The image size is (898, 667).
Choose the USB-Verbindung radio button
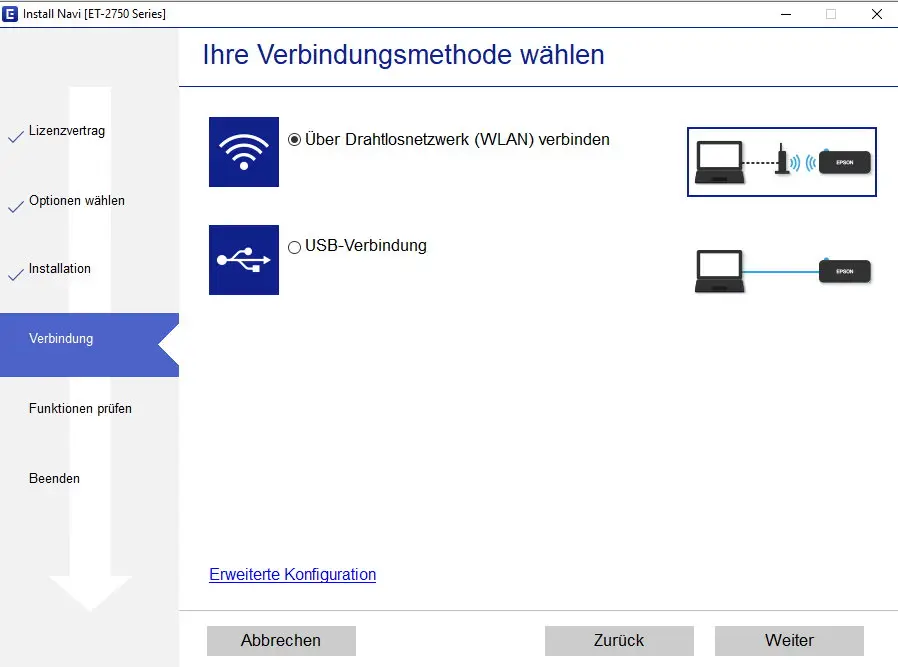click(x=294, y=247)
